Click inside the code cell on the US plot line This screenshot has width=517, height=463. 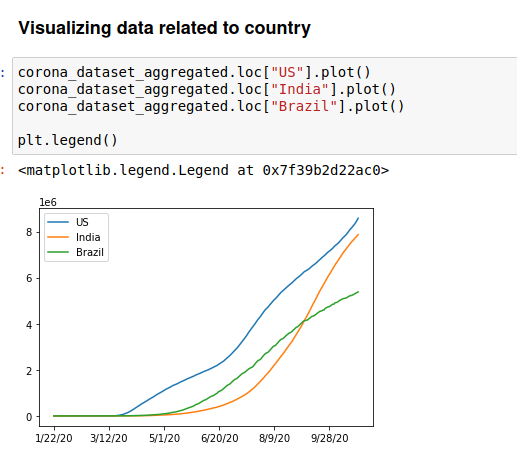click(194, 72)
